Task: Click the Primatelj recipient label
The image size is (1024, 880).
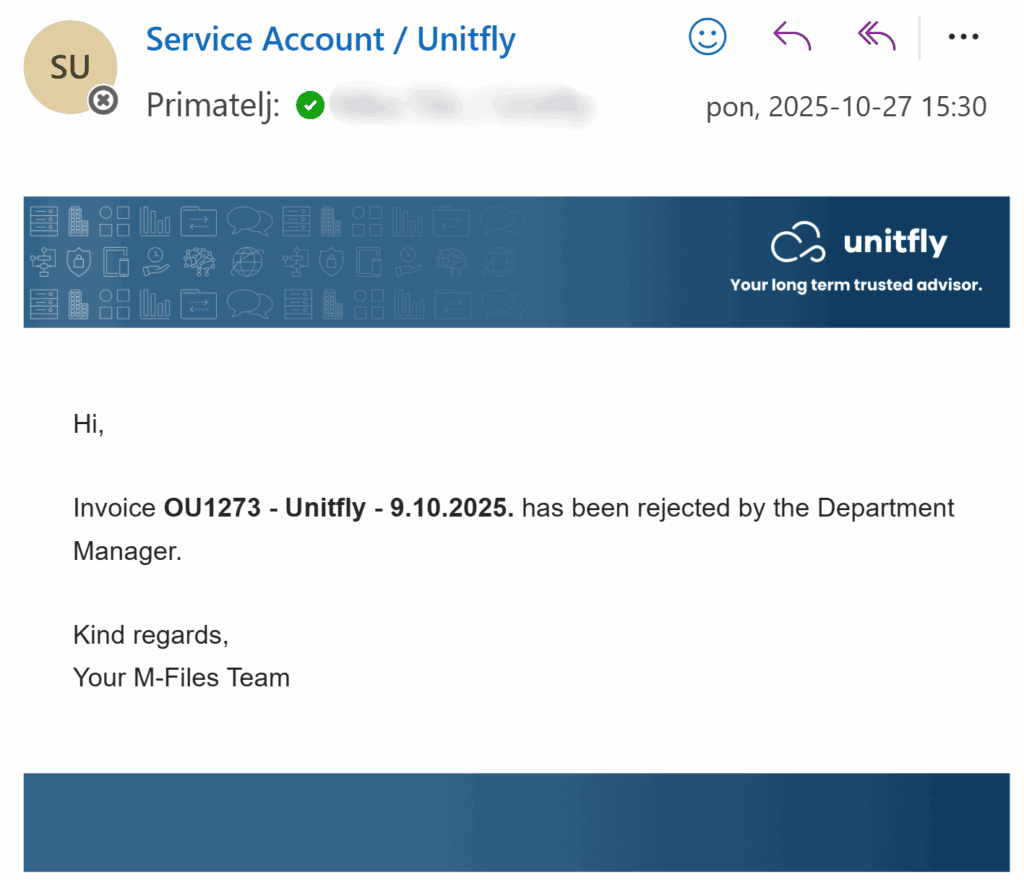Action: click(x=213, y=105)
